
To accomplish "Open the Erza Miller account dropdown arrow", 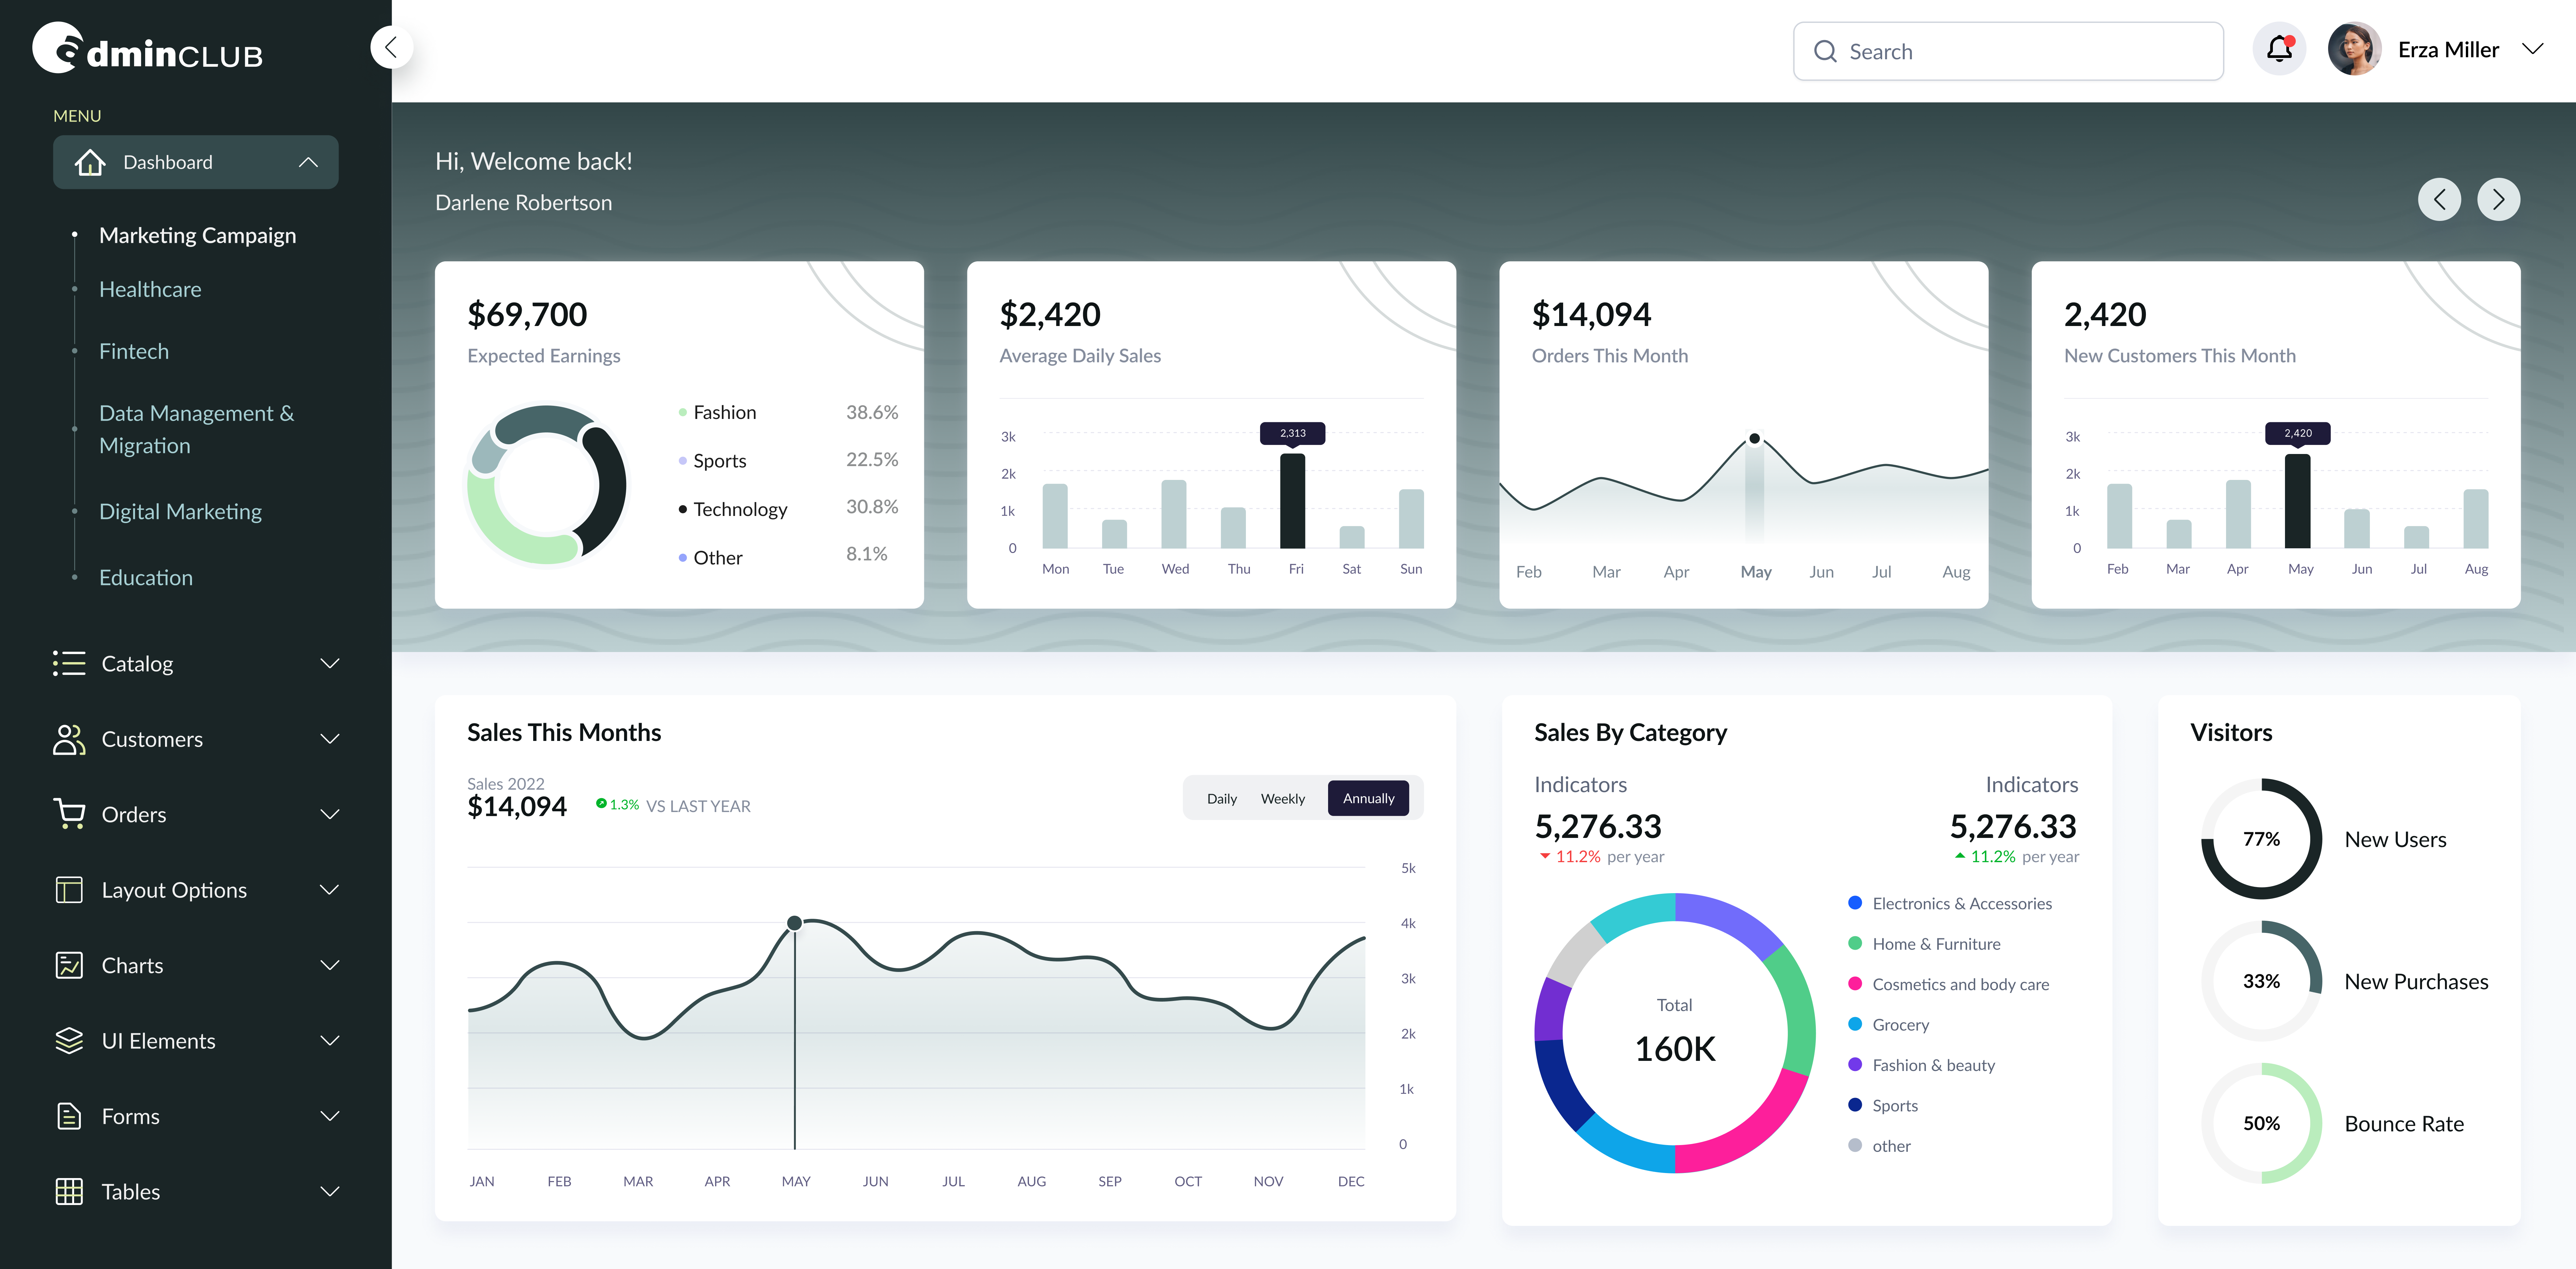I will tap(2532, 49).
